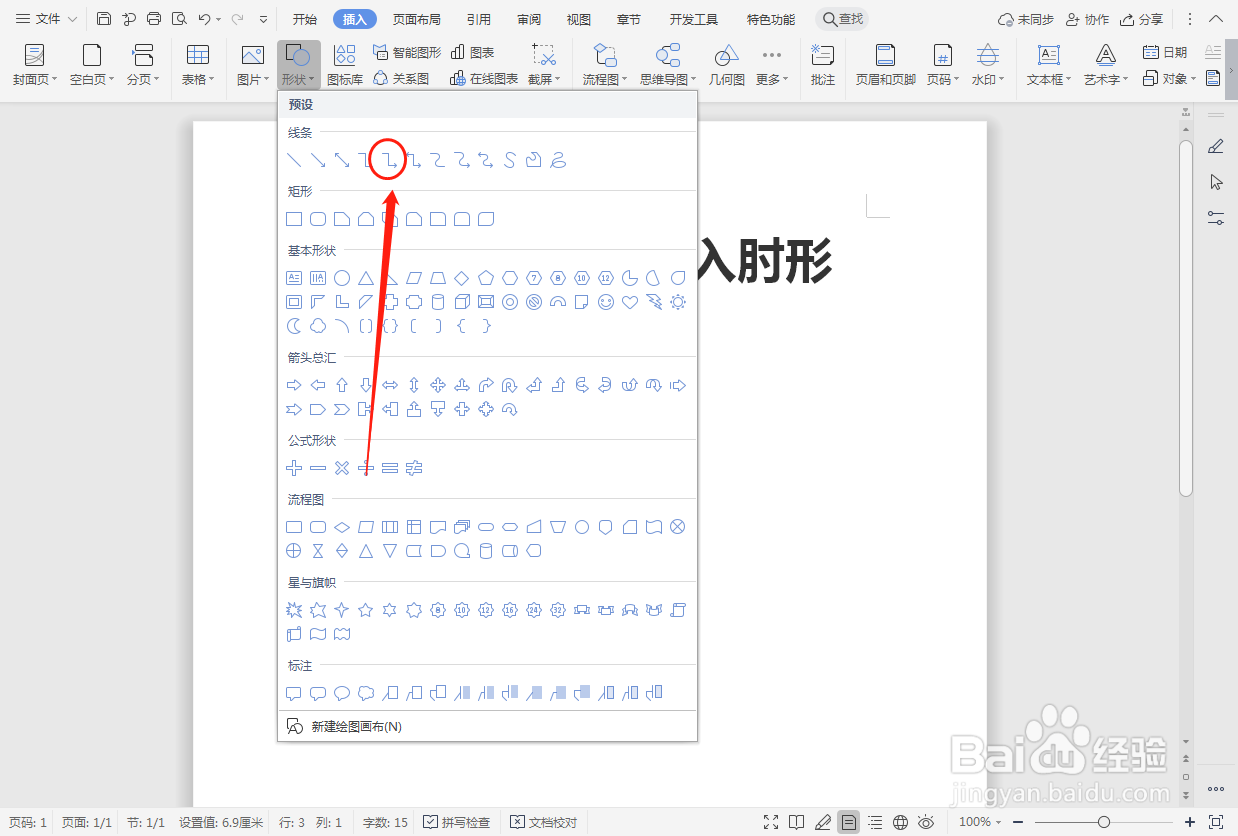Open the 水印 dropdown
This screenshot has width=1238, height=836.
[x=988, y=79]
